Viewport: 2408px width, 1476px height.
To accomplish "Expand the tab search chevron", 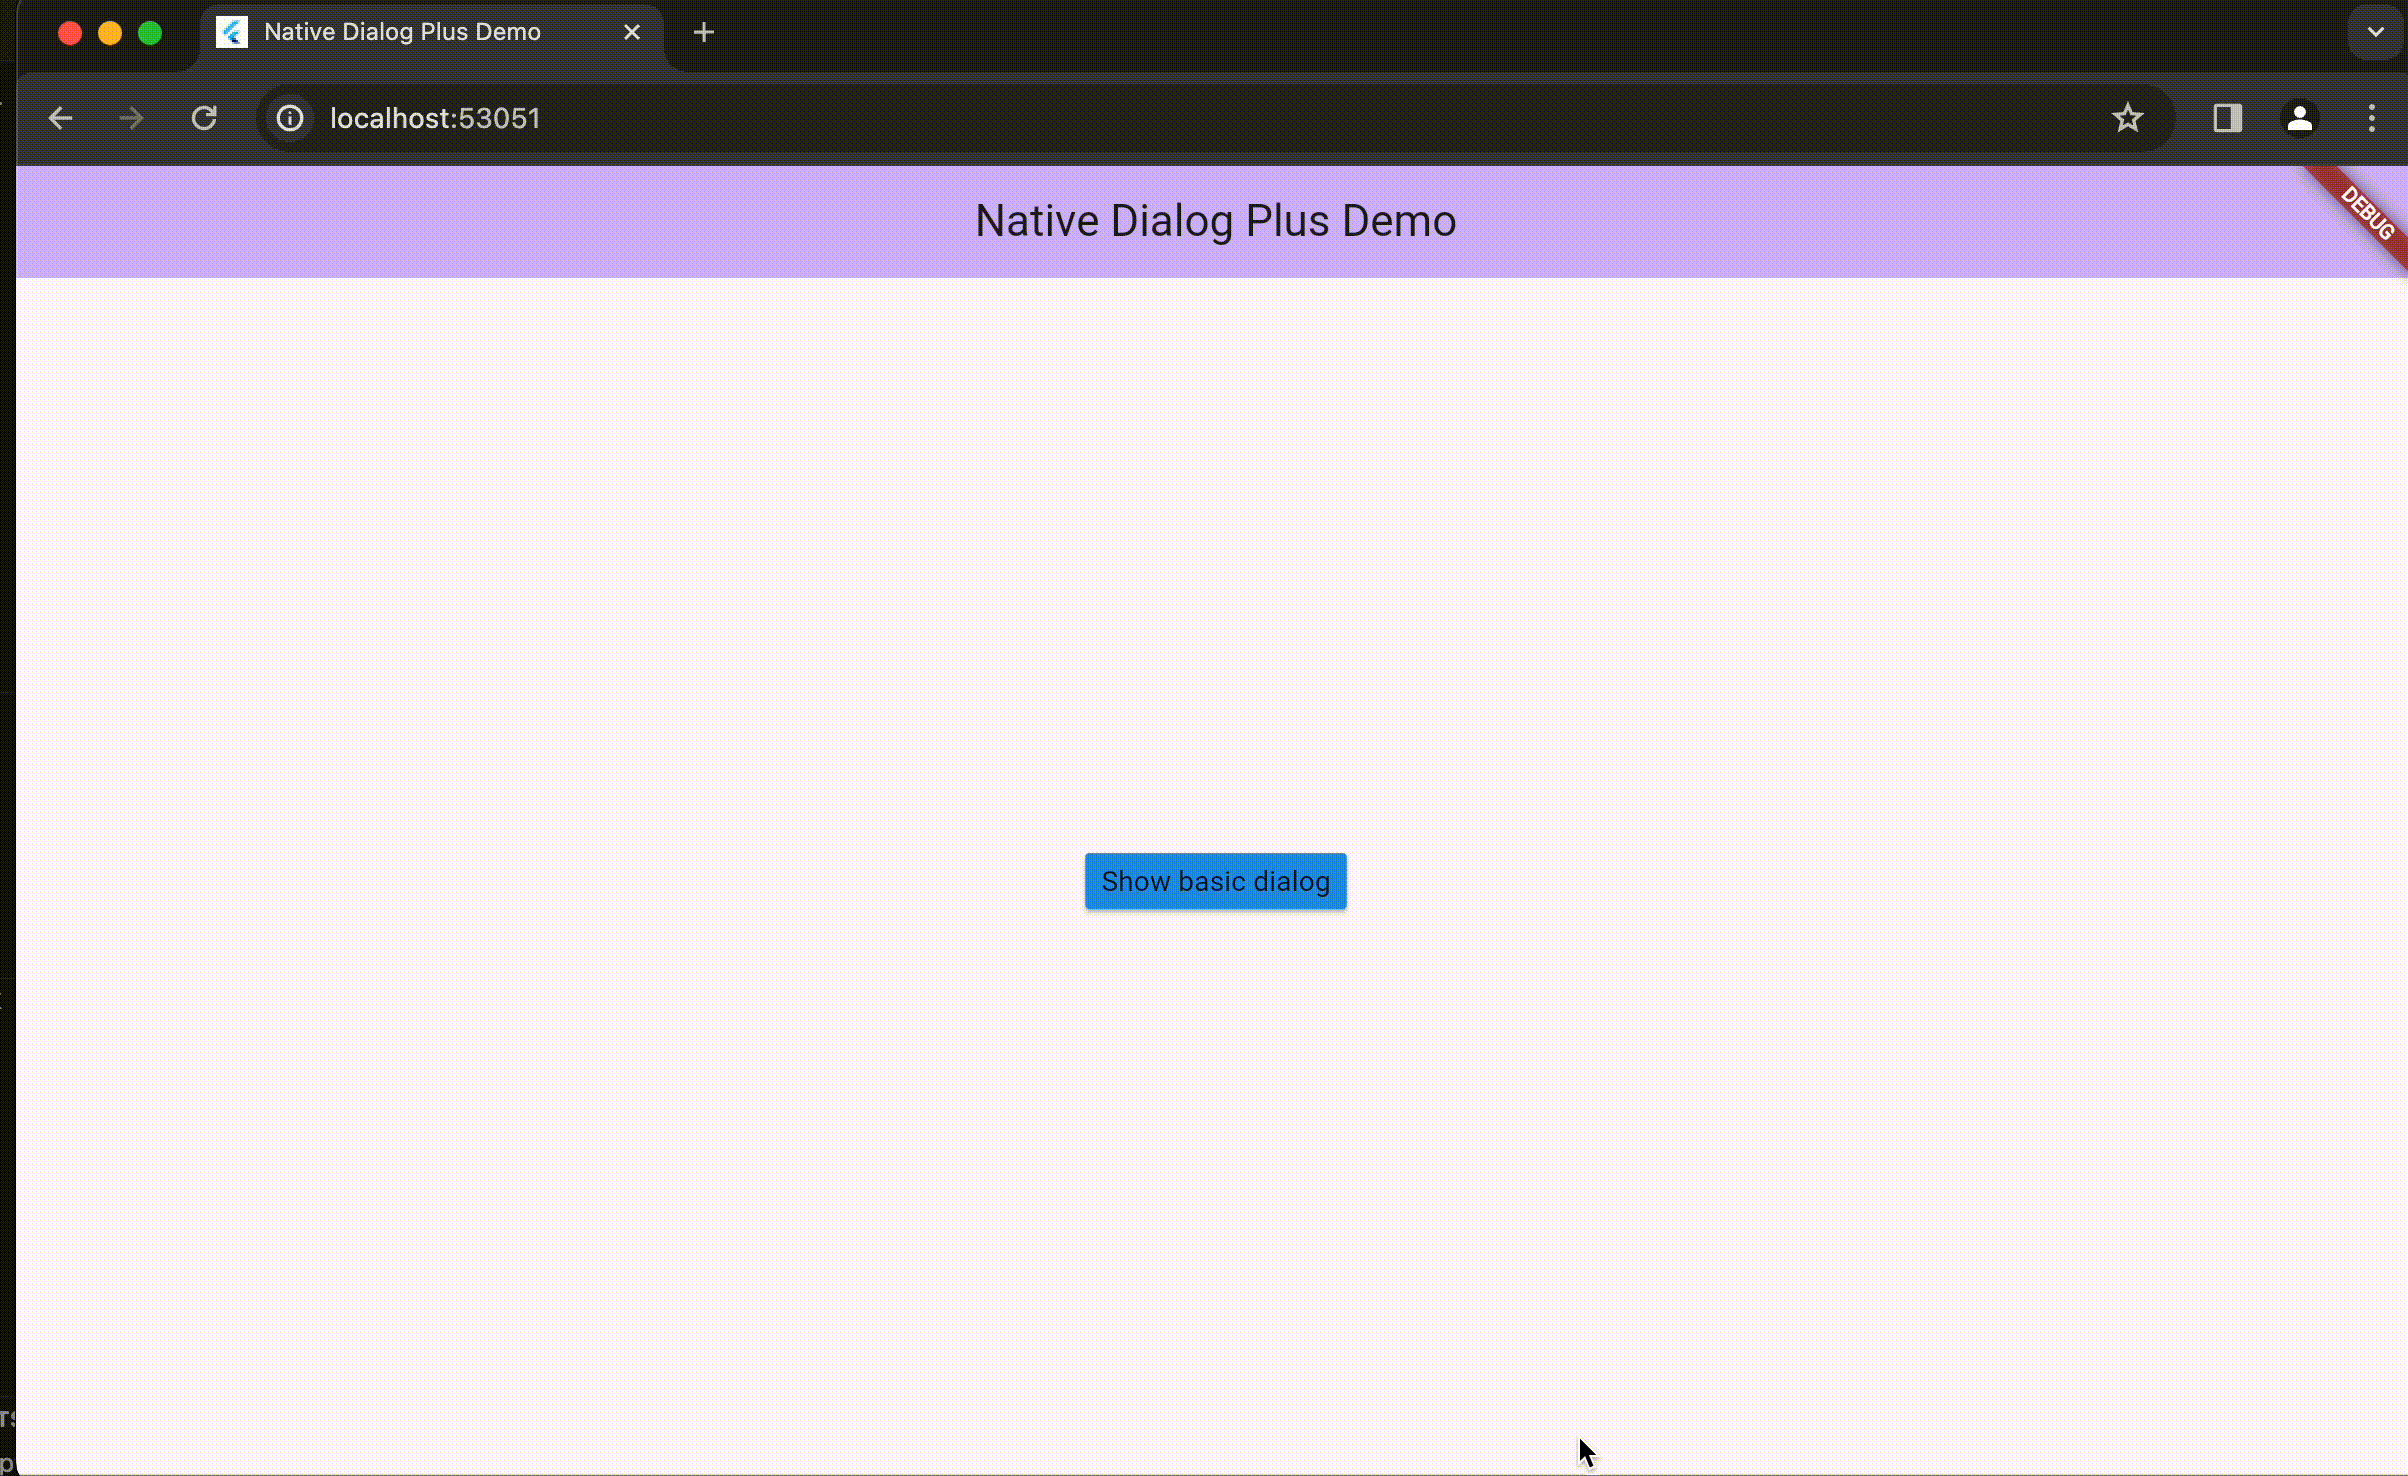I will click(2375, 32).
